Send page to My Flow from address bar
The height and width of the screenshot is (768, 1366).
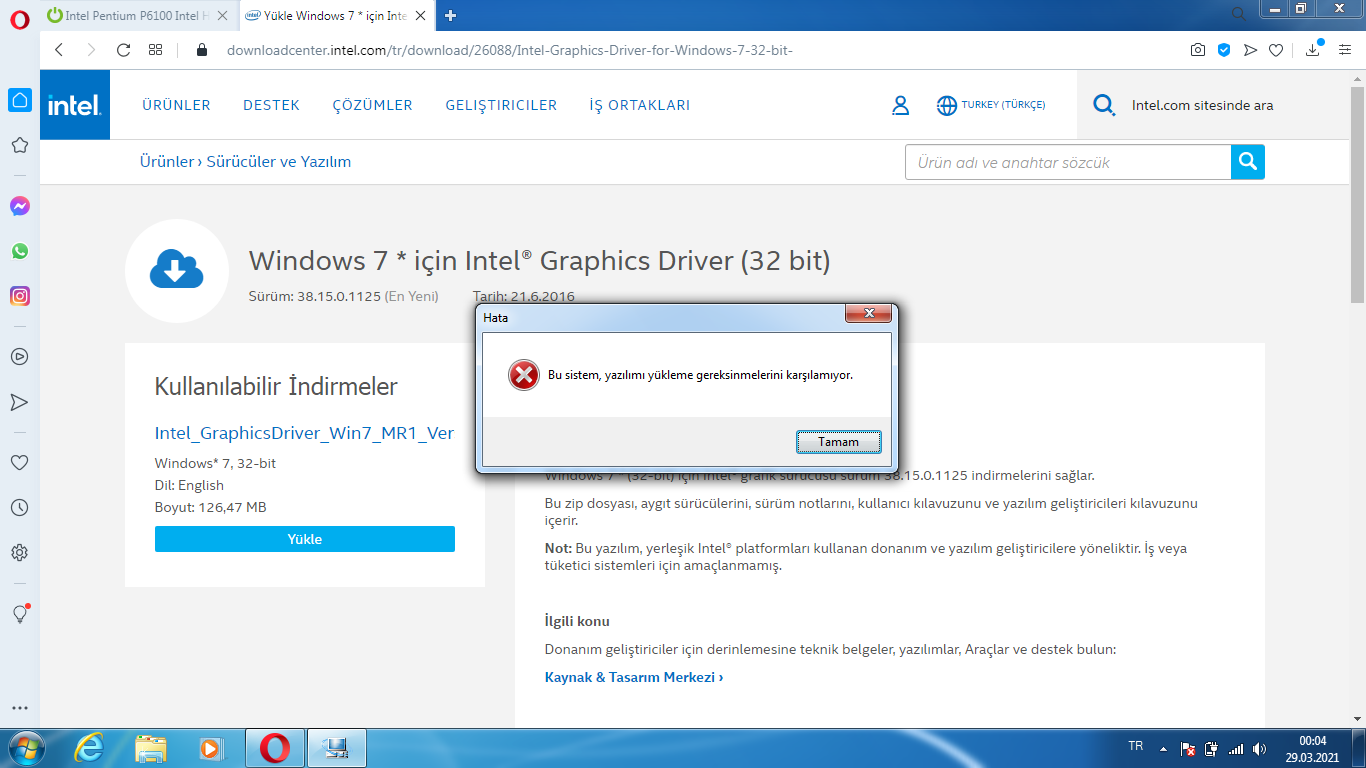(1250, 50)
